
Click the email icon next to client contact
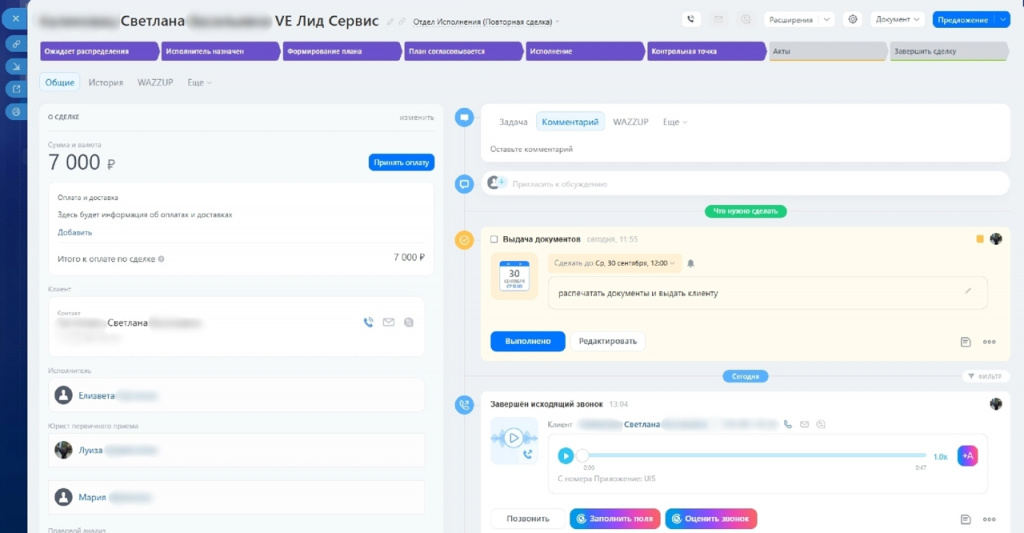pos(389,322)
